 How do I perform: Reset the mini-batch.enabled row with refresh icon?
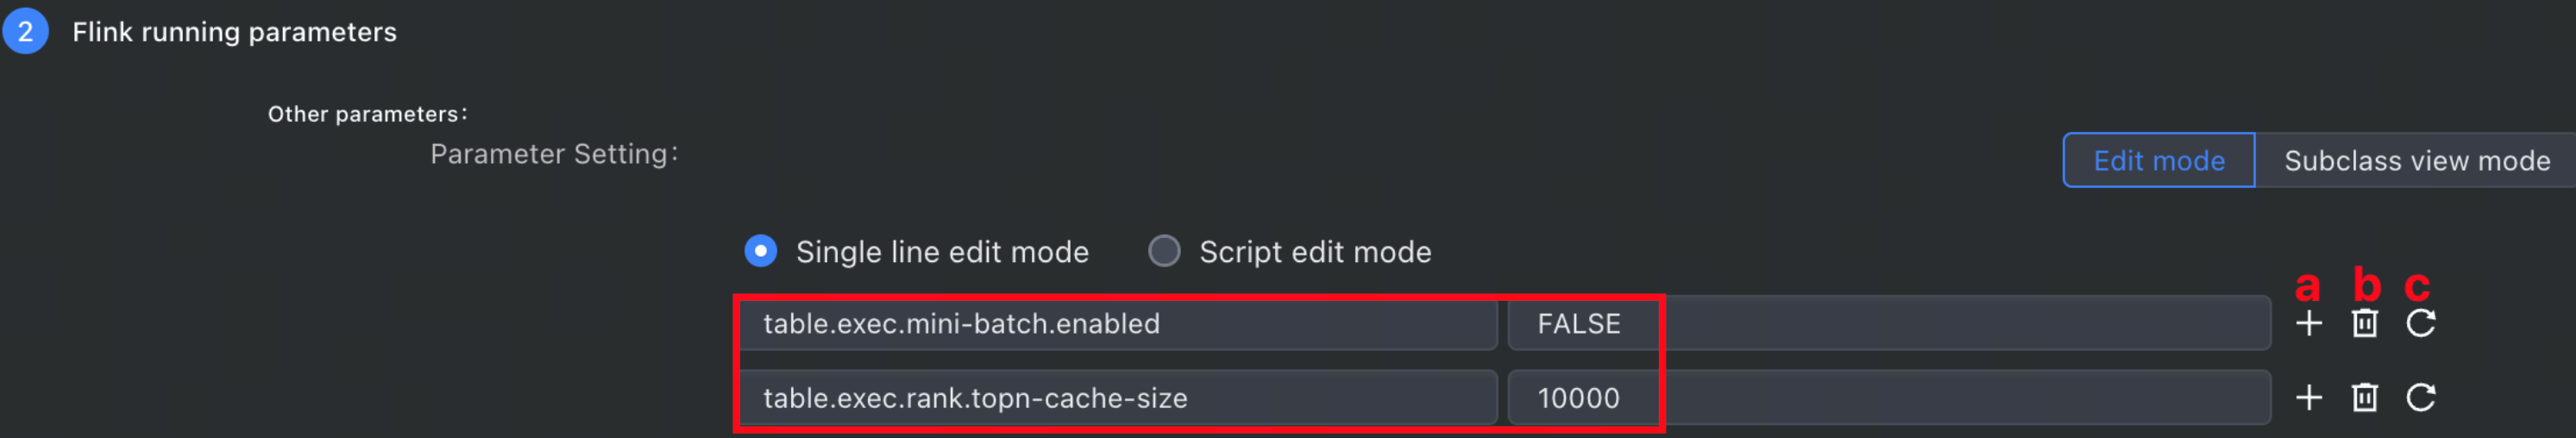point(2421,323)
